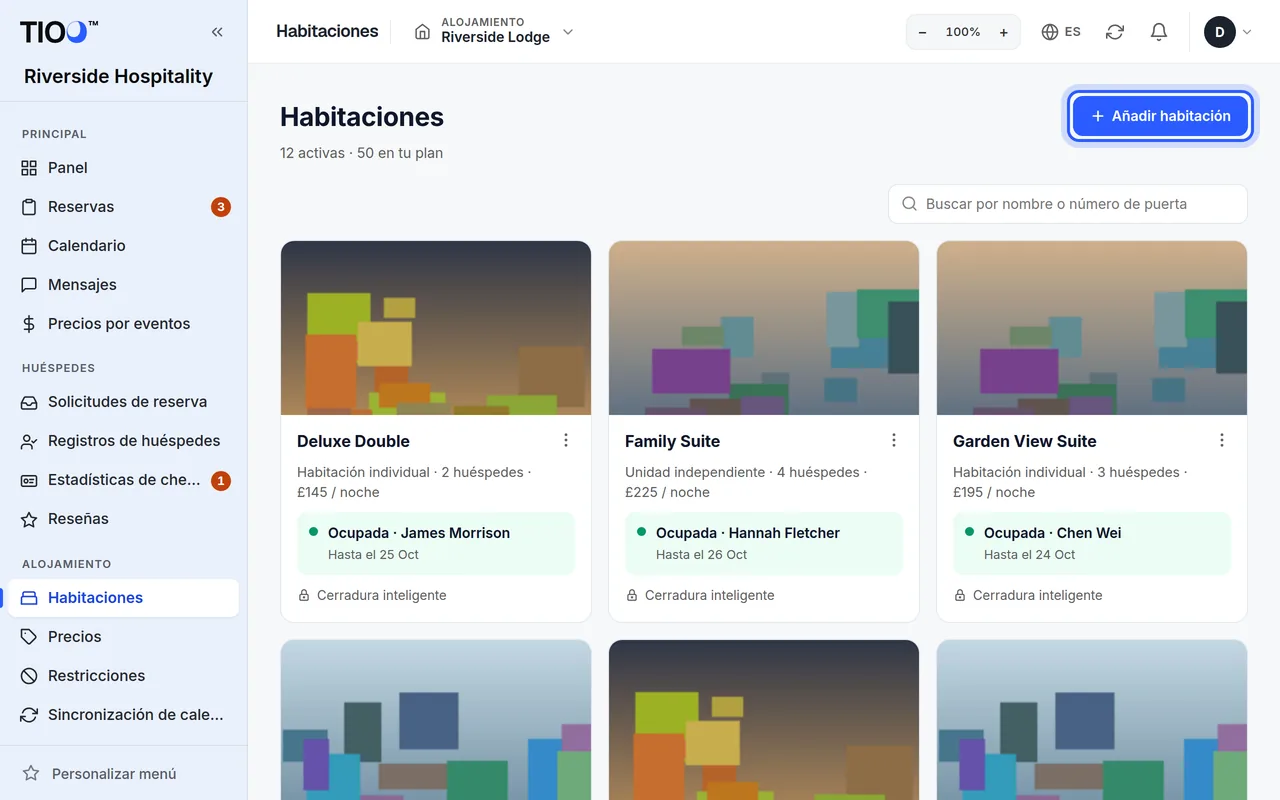Click the Family Suite room title
1280x800 pixels.
coord(672,441)
